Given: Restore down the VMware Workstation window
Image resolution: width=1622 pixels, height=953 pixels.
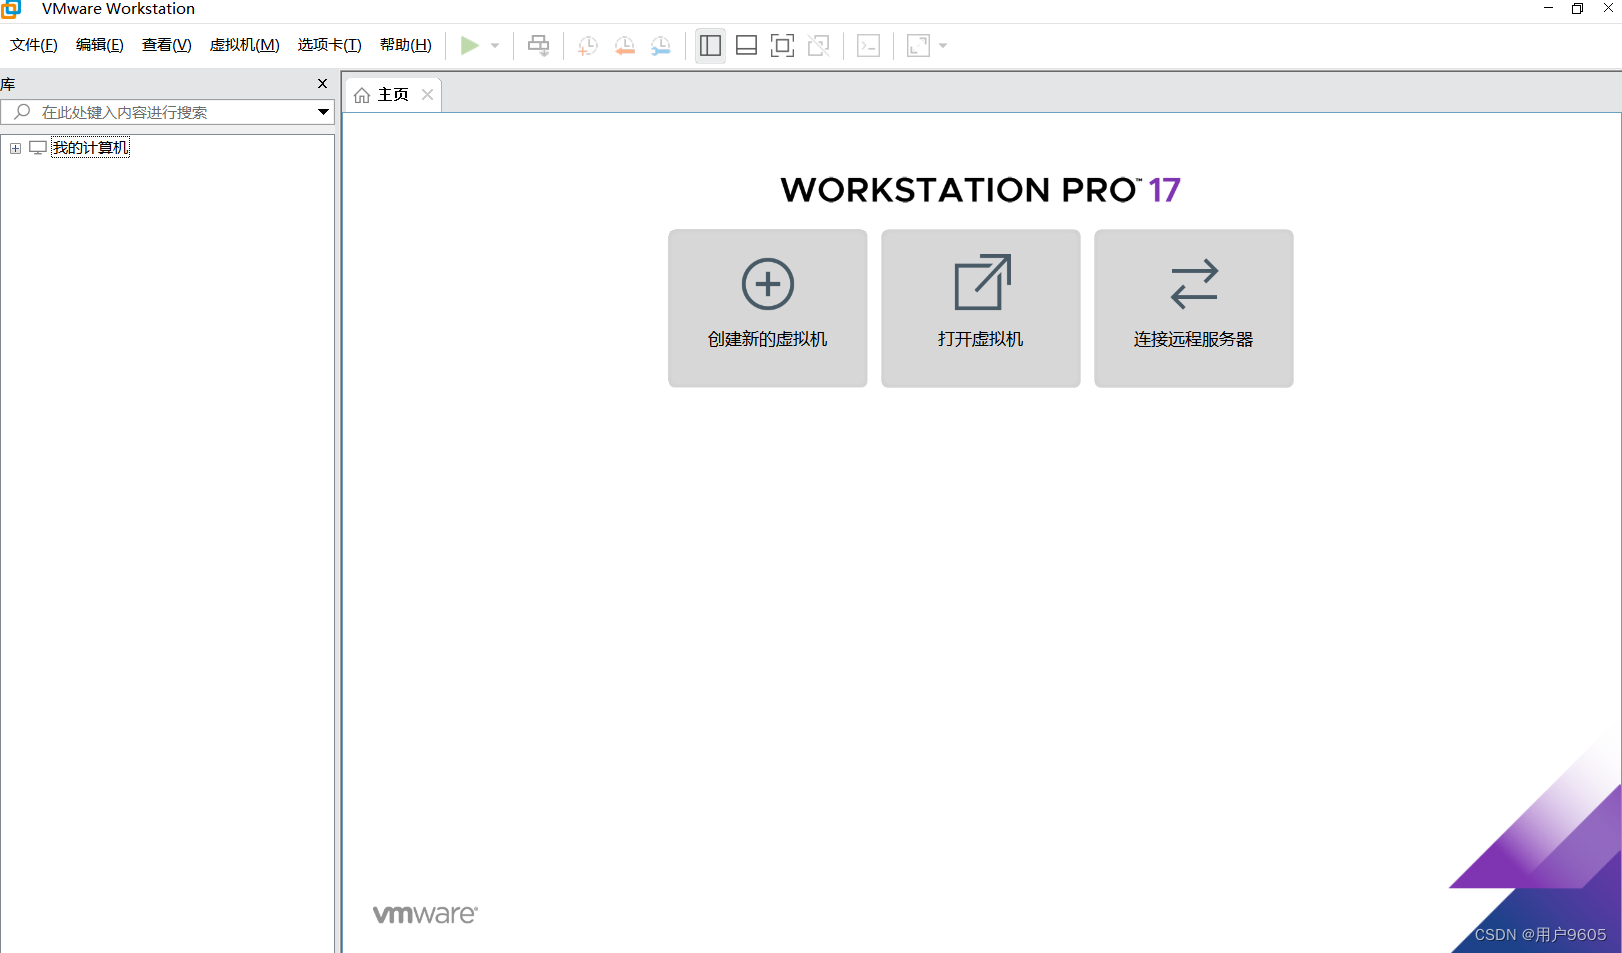Looking at the screenshot, I should click(x=1577, y=8).
